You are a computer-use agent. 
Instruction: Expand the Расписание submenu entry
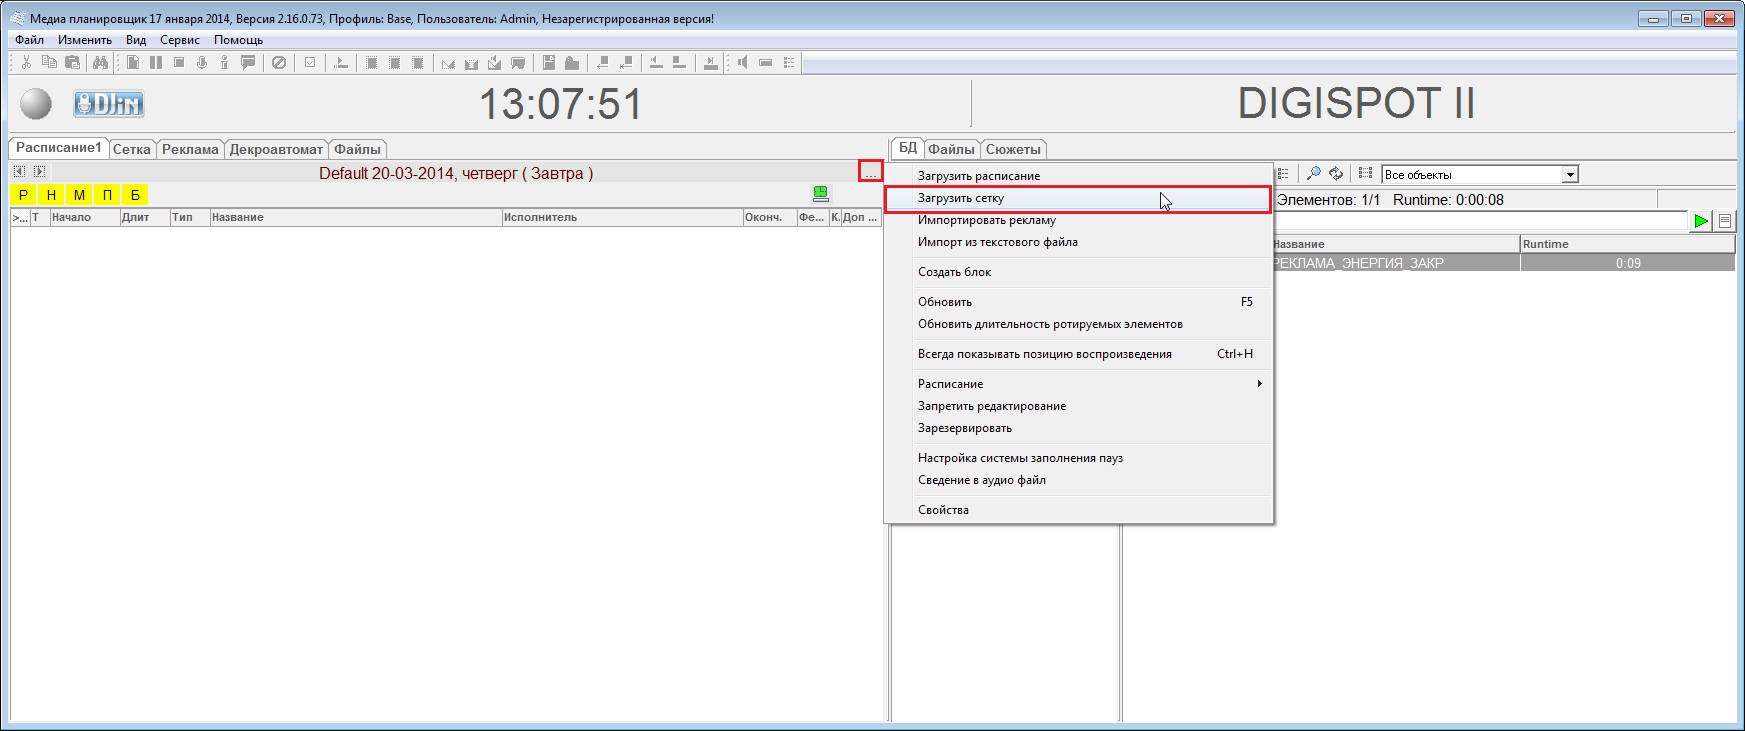(x=1079, y=384)
